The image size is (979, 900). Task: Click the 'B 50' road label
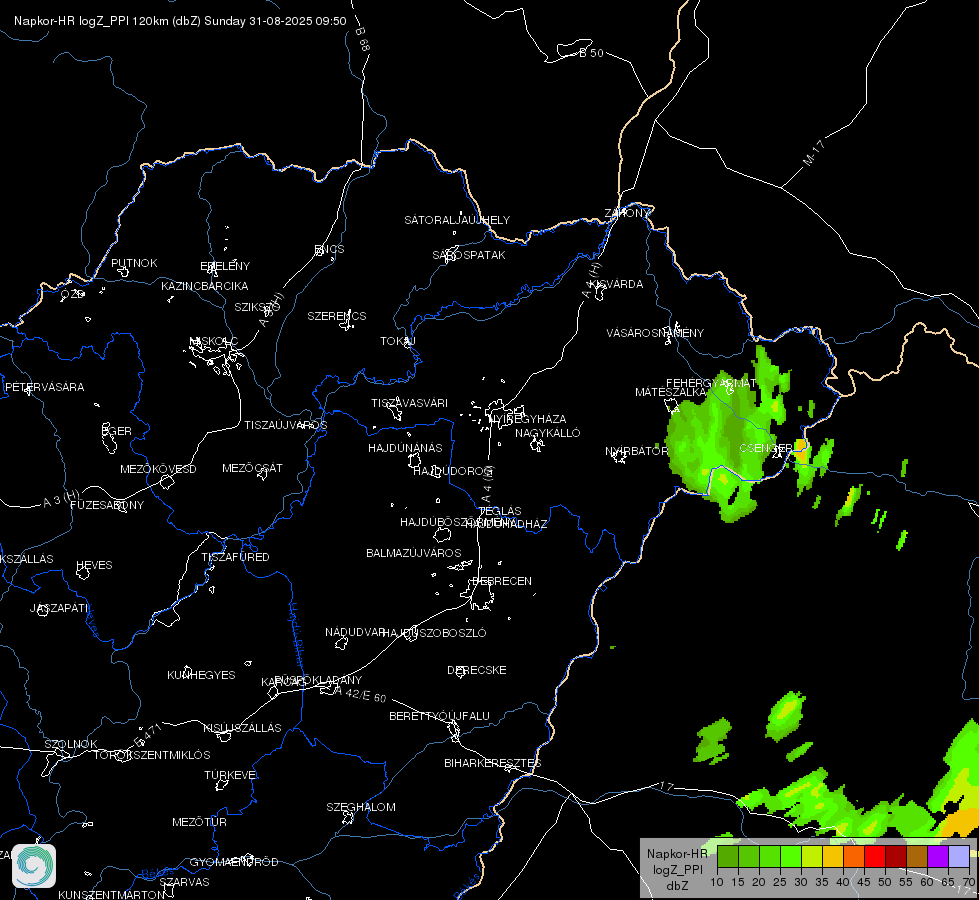click(x=591, y=53)
